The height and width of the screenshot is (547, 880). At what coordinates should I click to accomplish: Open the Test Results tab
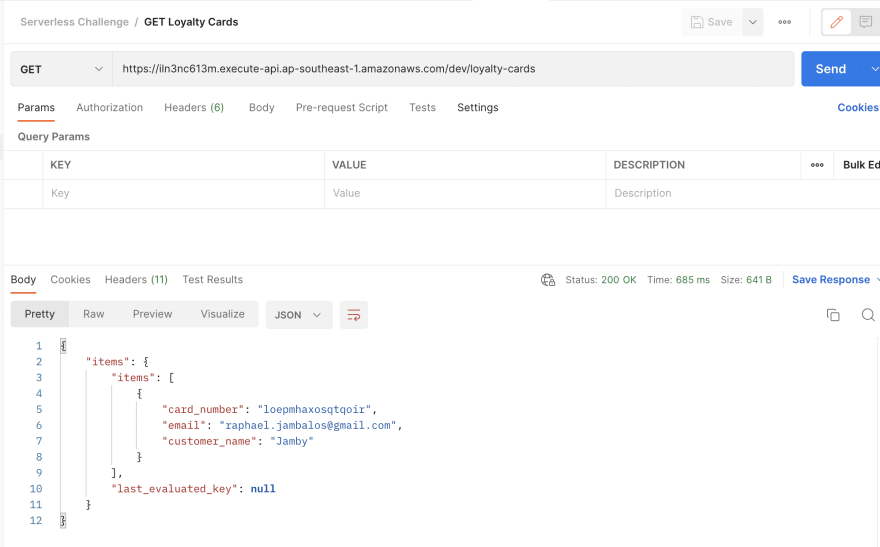pos(213,279)
